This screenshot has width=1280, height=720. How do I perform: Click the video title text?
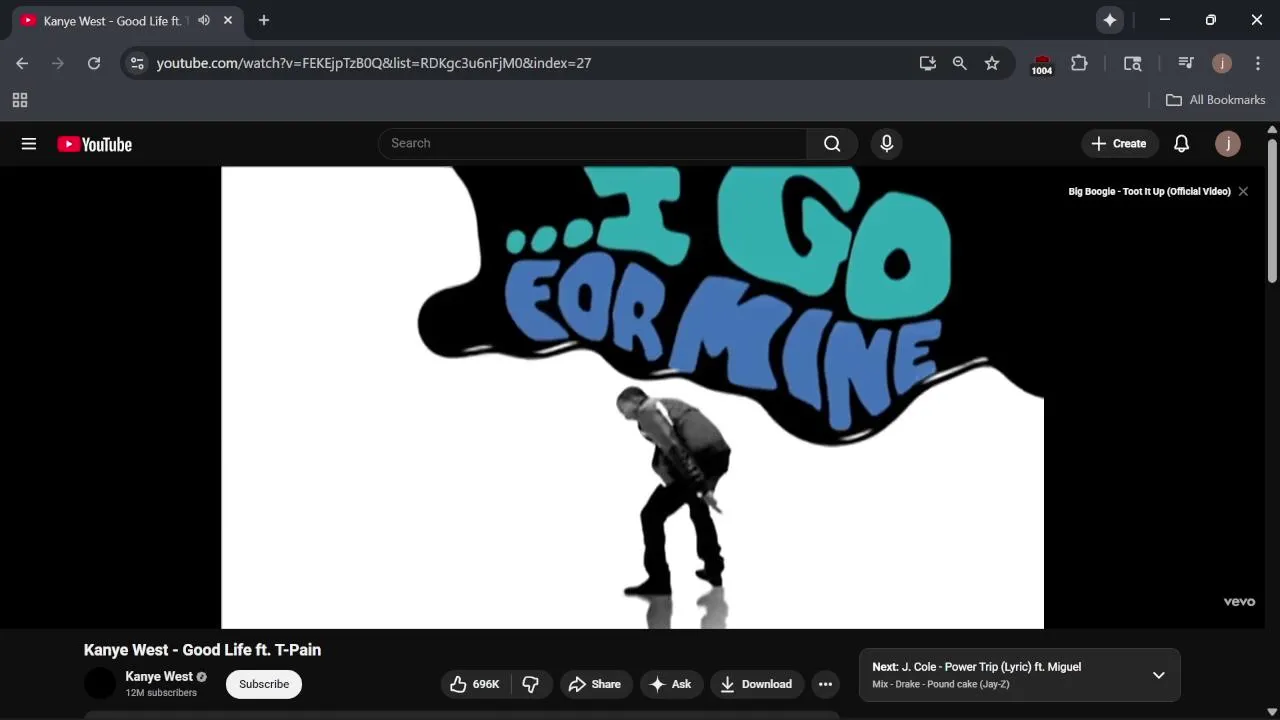click(x=202, y=650)
